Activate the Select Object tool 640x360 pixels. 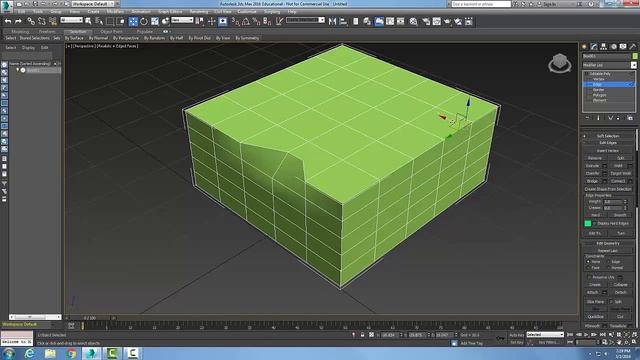88,21
